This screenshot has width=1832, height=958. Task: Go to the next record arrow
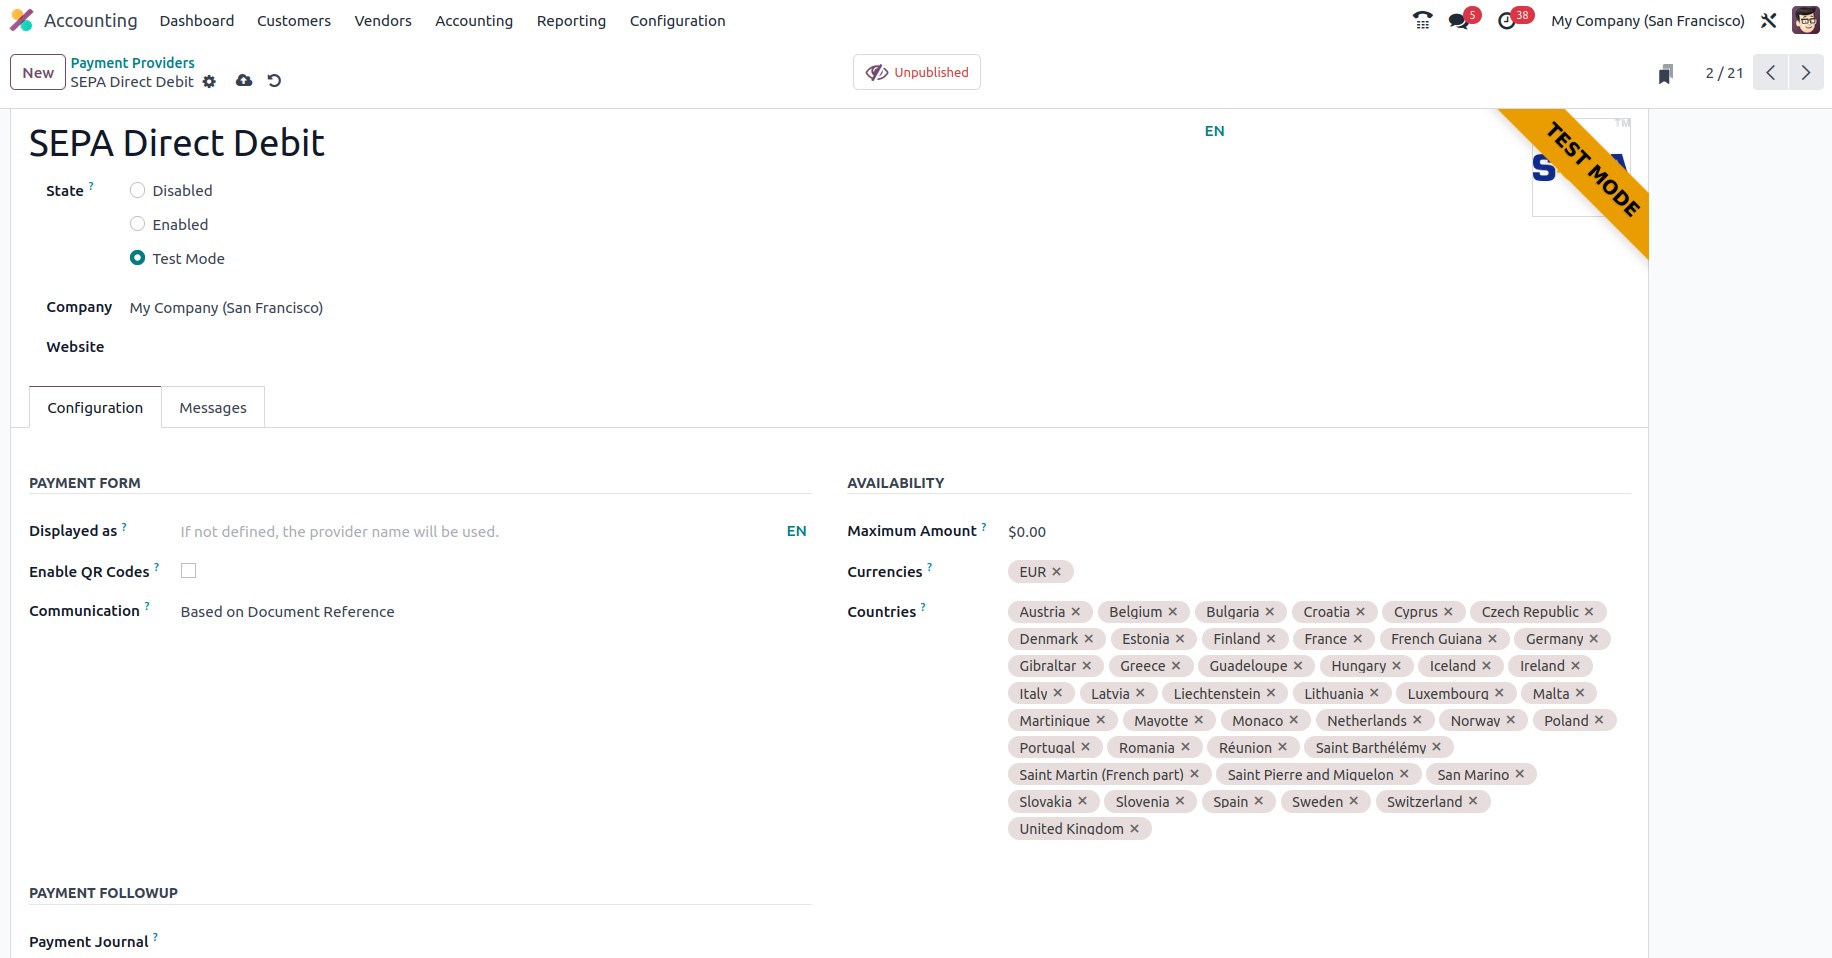[1806, 72]
